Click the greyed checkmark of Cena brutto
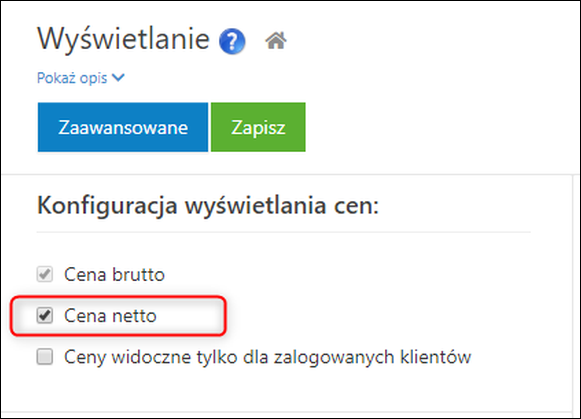Image resolution: width=581 pixels, height=419 pixels. (45, 274)
